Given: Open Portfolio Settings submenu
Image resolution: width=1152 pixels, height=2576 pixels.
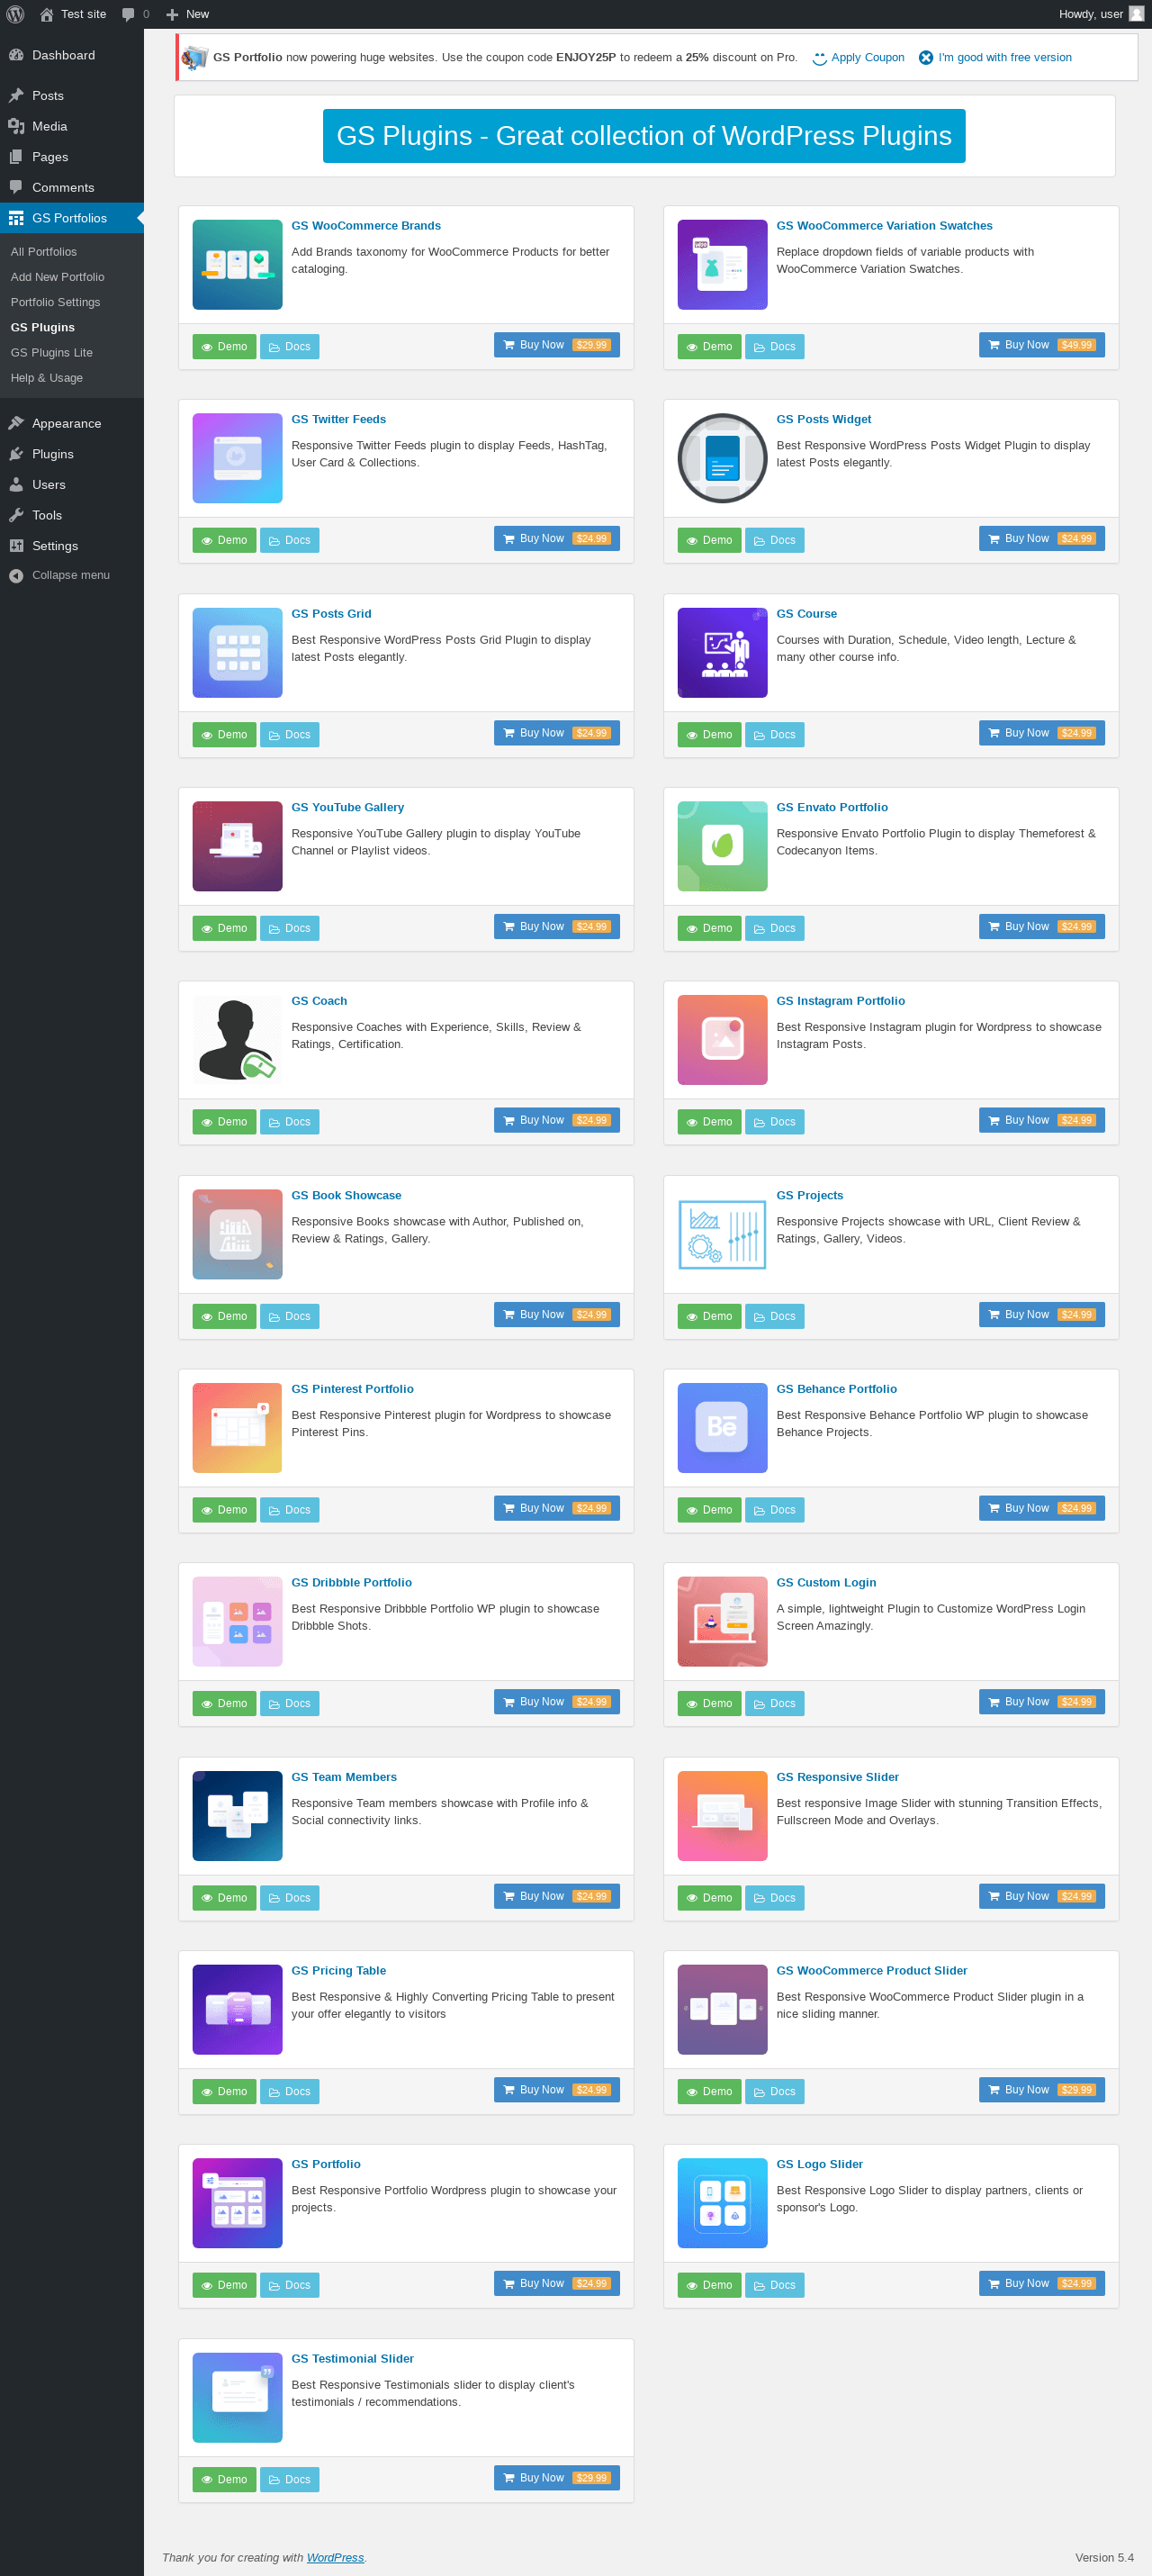Looking at the screenshot, I should coord(72,302).
